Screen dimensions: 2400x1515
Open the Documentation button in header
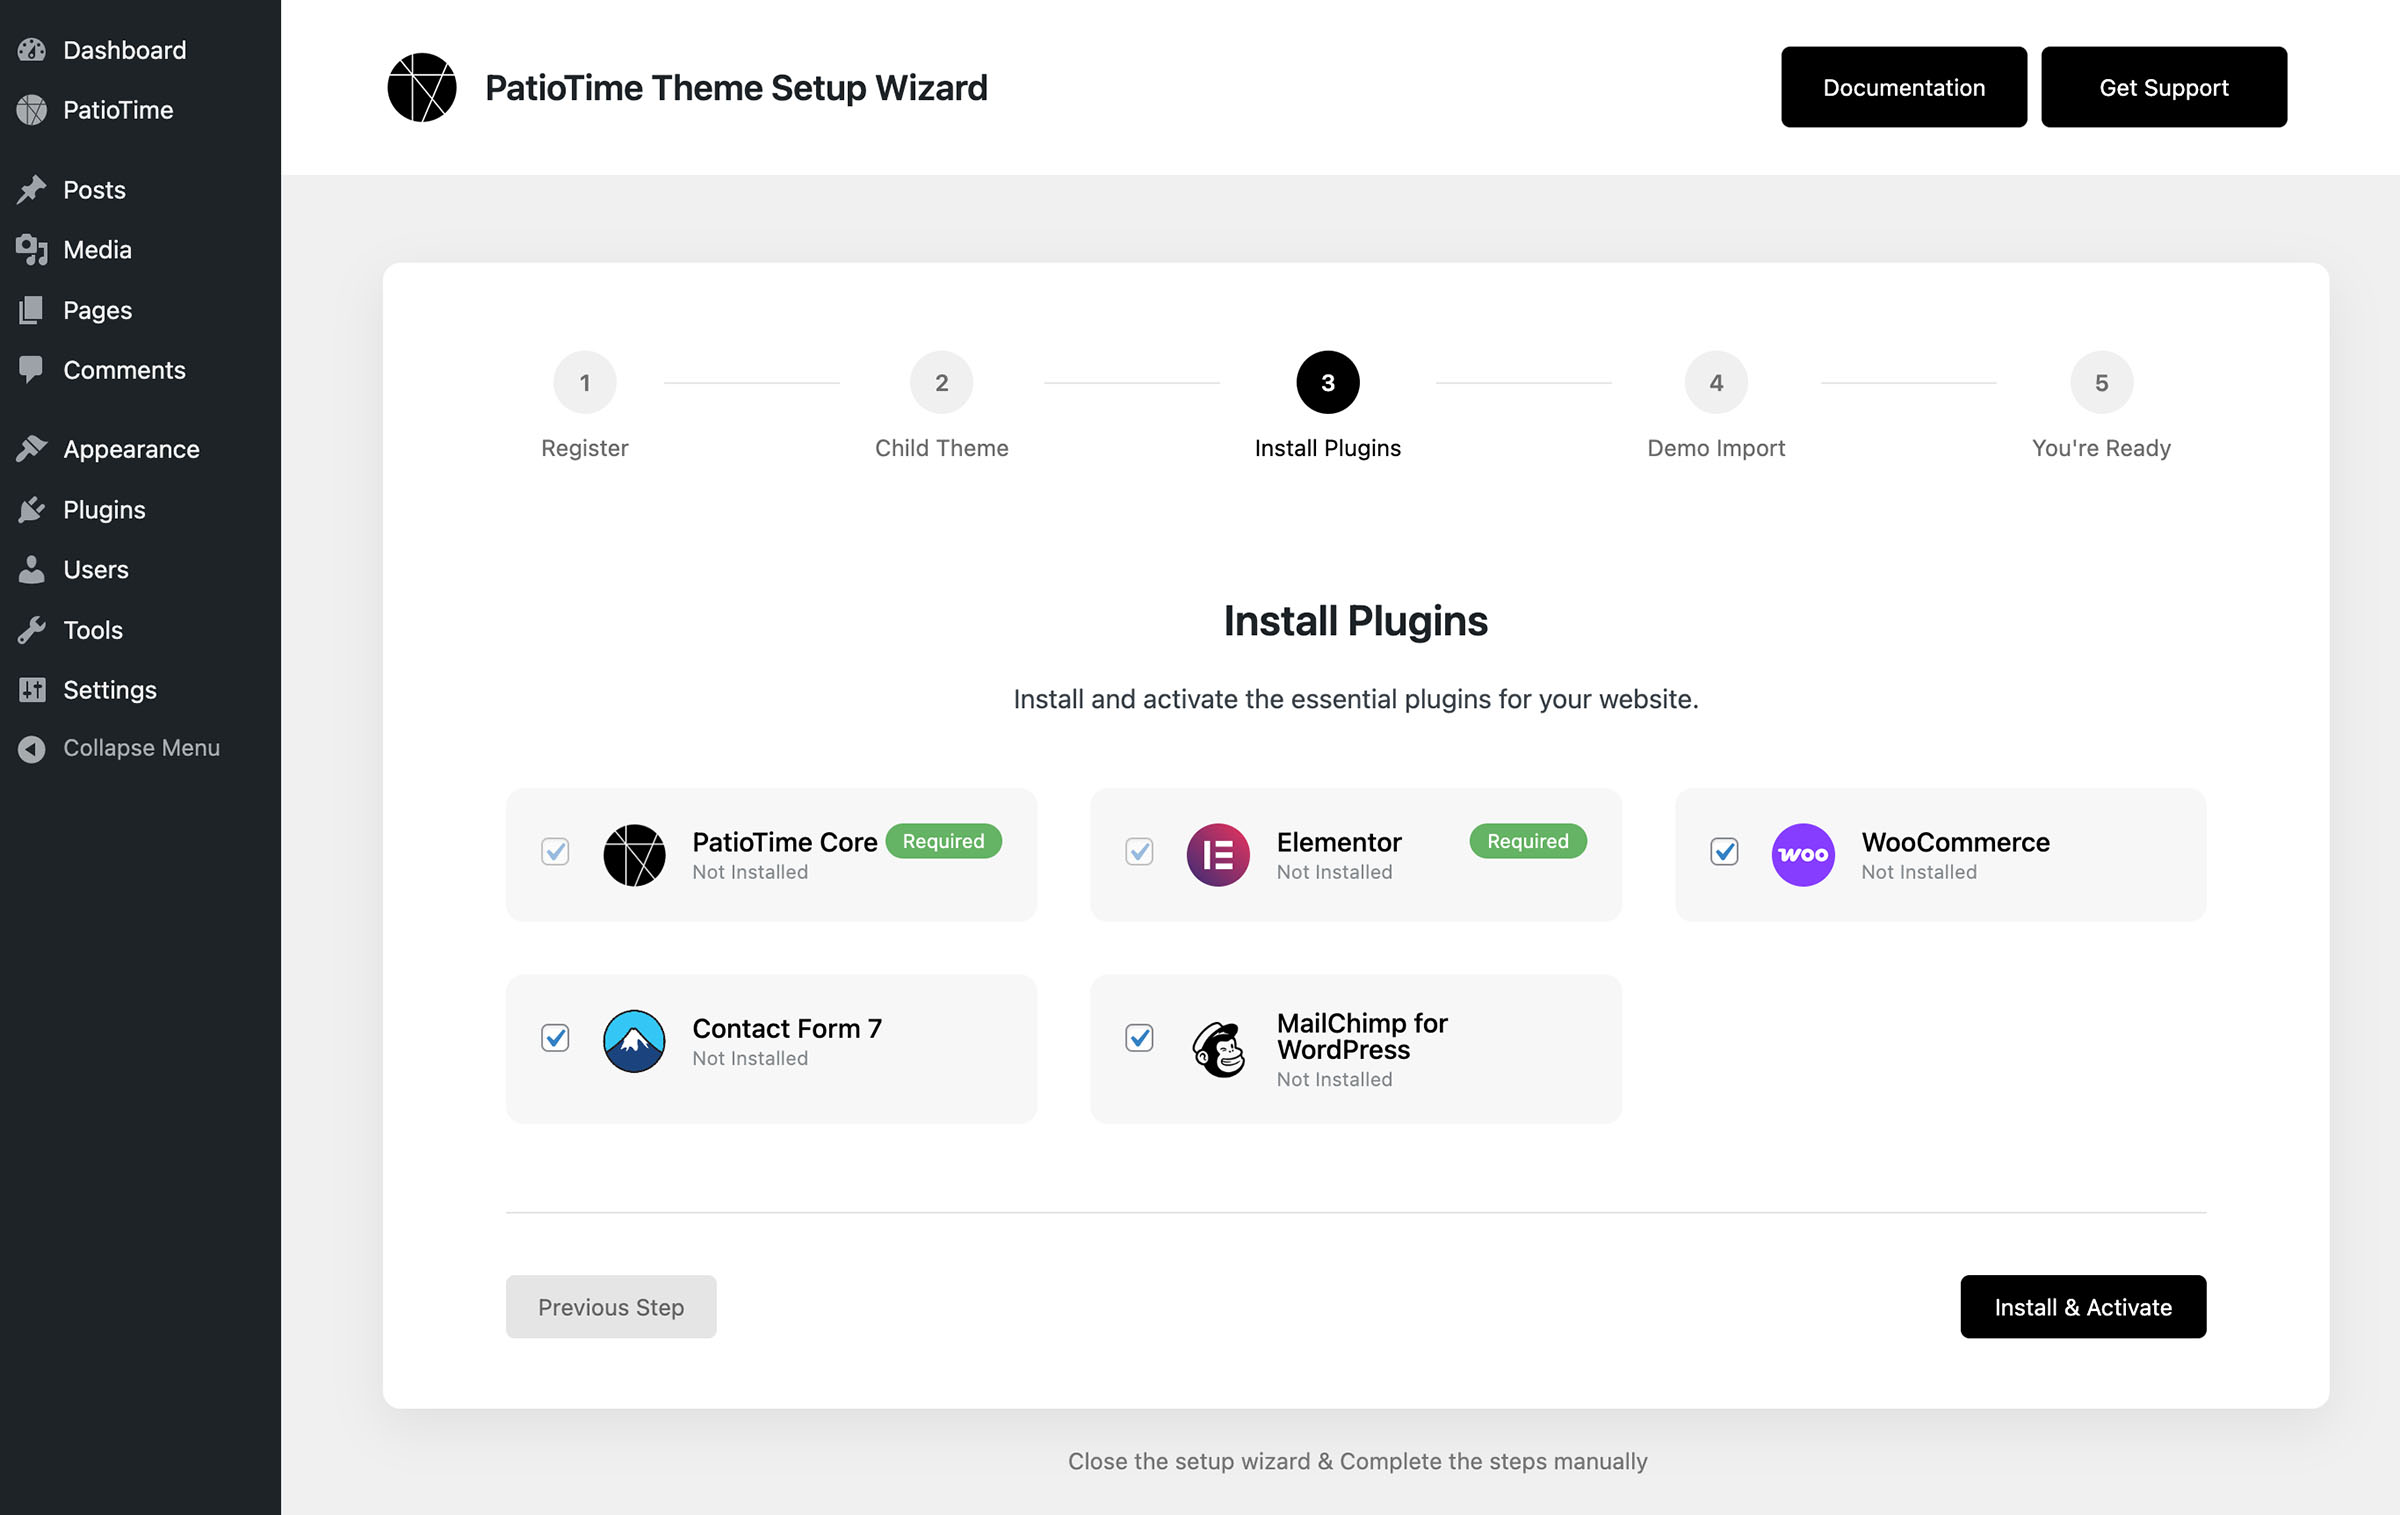click(1903, 88)
